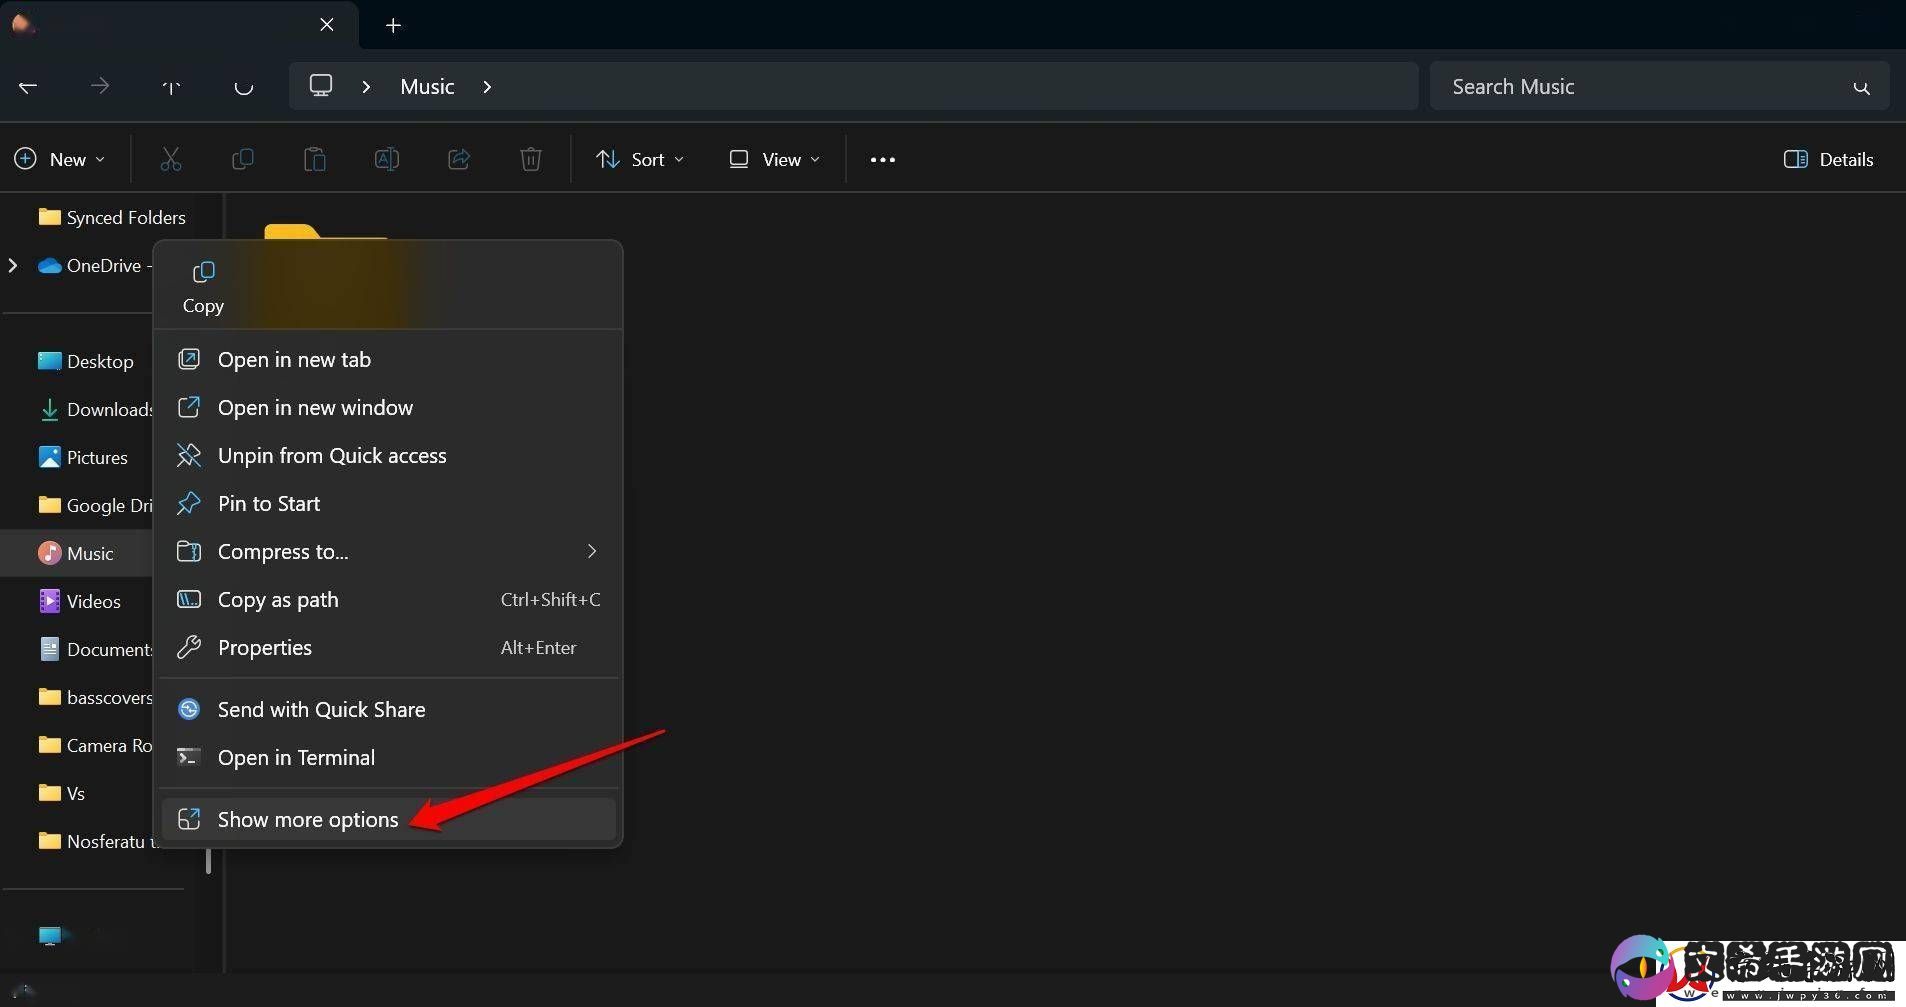Click the search magnifier icon
The width and height of the screenshot is (1906, 1007).
pos(1861,88)
